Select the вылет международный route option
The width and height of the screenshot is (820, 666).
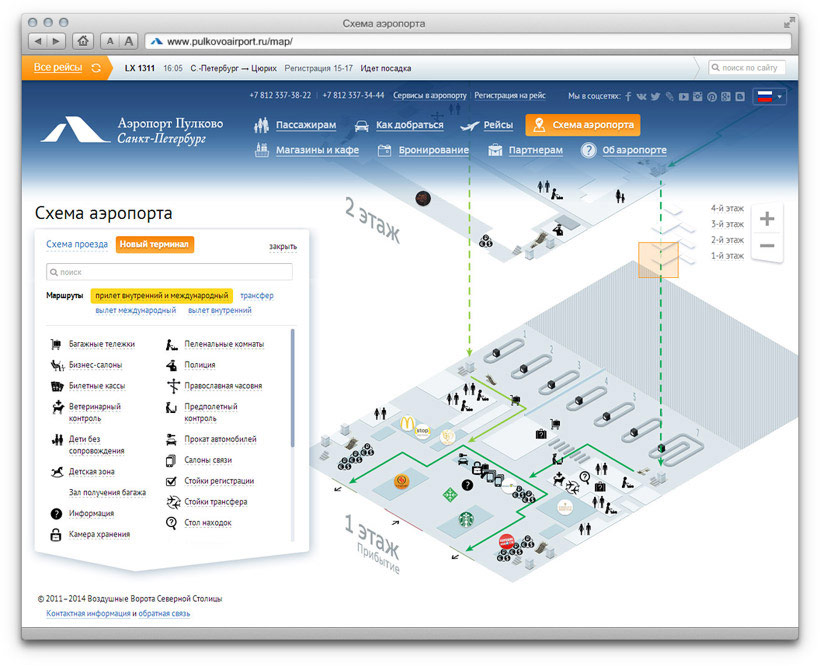135,310
